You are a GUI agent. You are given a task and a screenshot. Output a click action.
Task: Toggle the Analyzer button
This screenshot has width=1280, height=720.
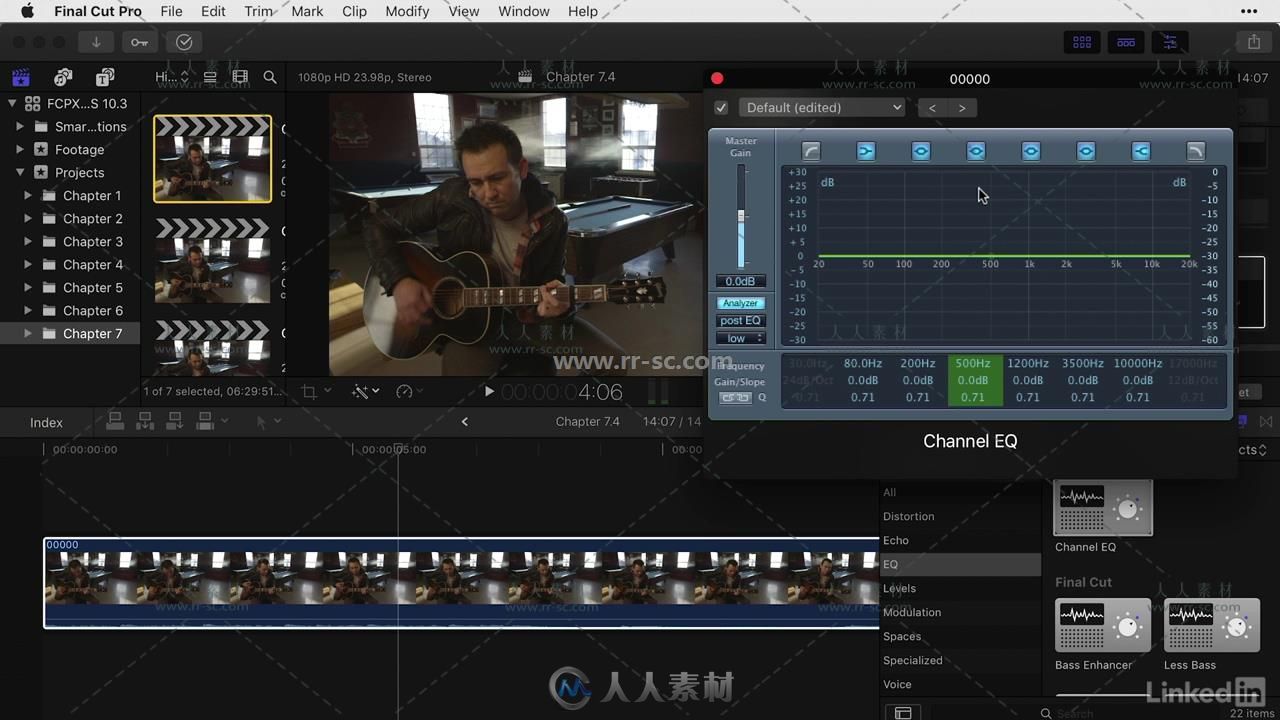(741, 303)
